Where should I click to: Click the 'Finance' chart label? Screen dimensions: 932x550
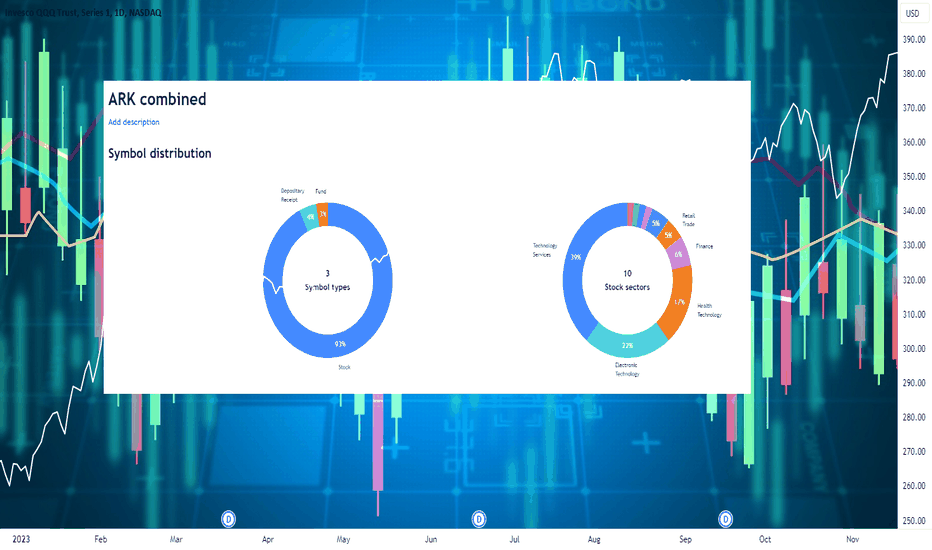click(x=704, y=246)
